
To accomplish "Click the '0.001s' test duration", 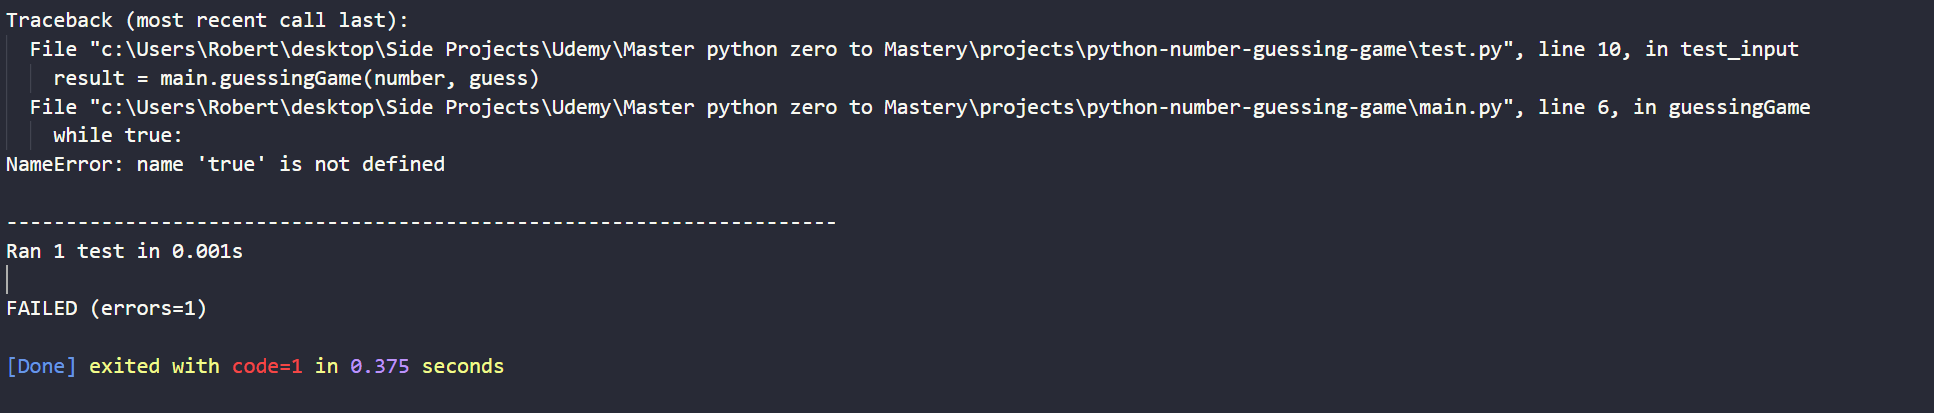I will [x=207, y=251].
